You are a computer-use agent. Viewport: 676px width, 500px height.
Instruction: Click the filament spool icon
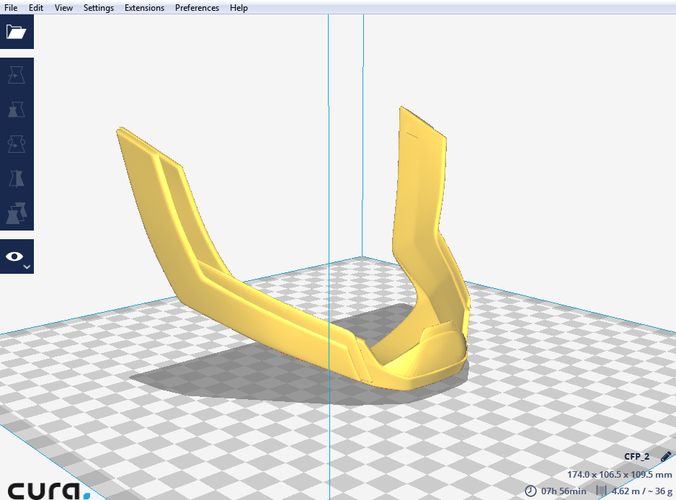click(601, 491)
